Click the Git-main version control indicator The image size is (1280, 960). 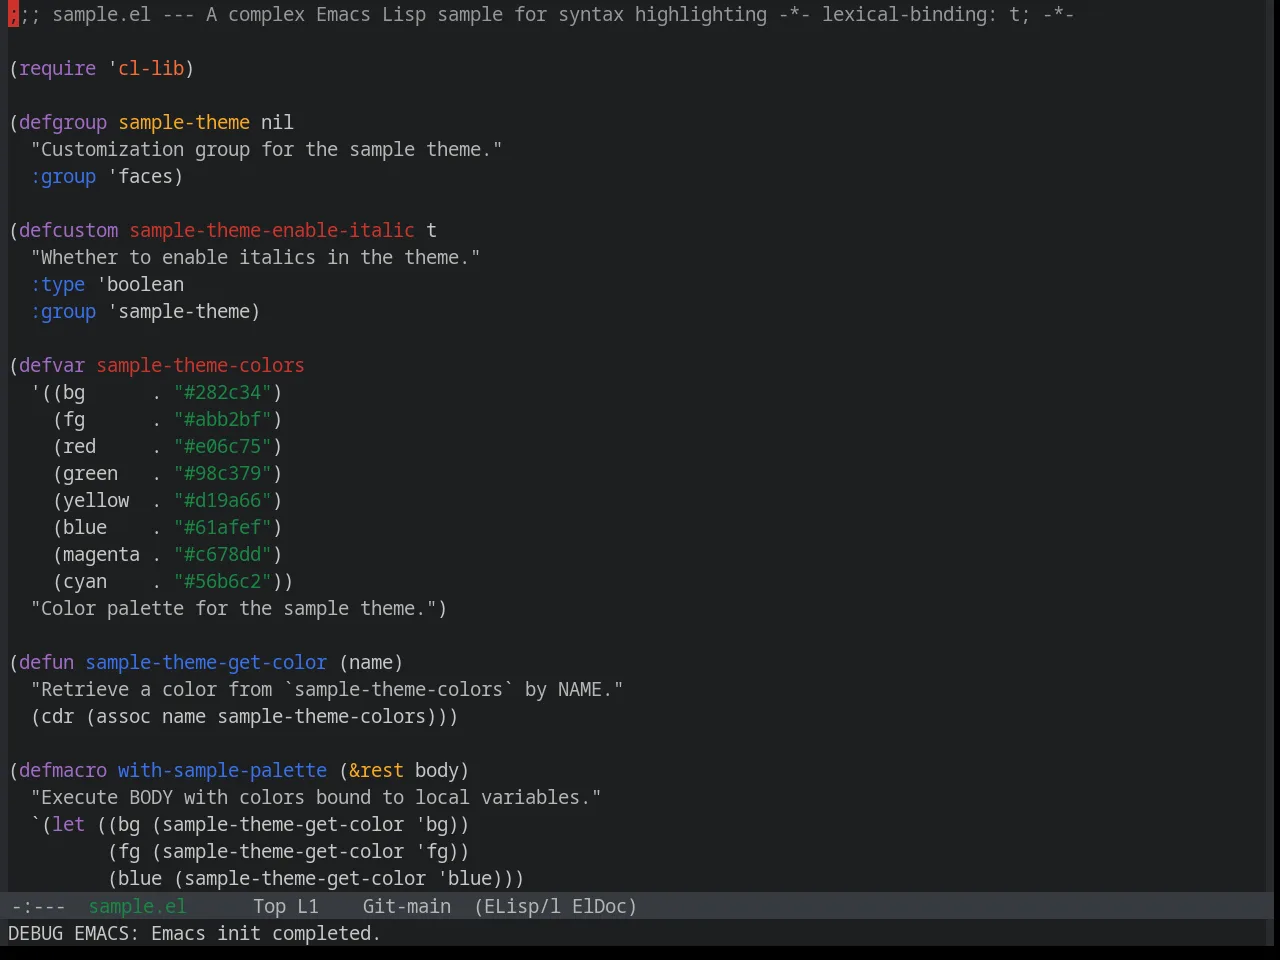tap(406, 906)
